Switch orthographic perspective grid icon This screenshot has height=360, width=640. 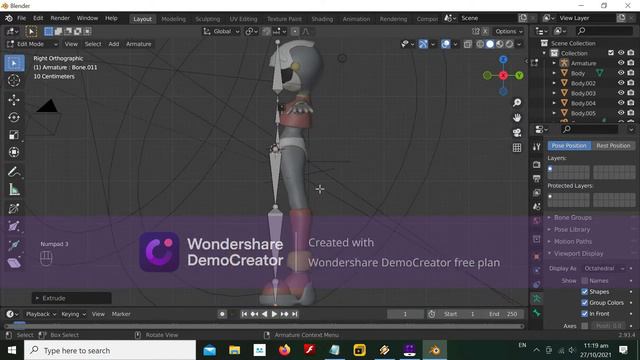pos(517,148)
